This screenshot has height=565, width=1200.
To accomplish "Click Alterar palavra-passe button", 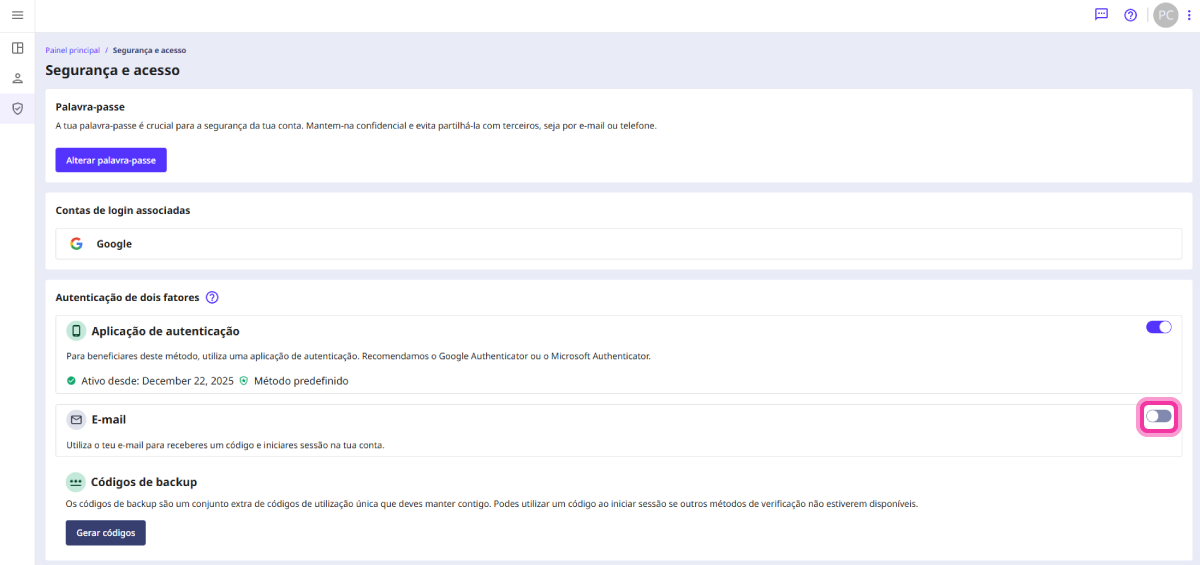I will click(111, 160).
